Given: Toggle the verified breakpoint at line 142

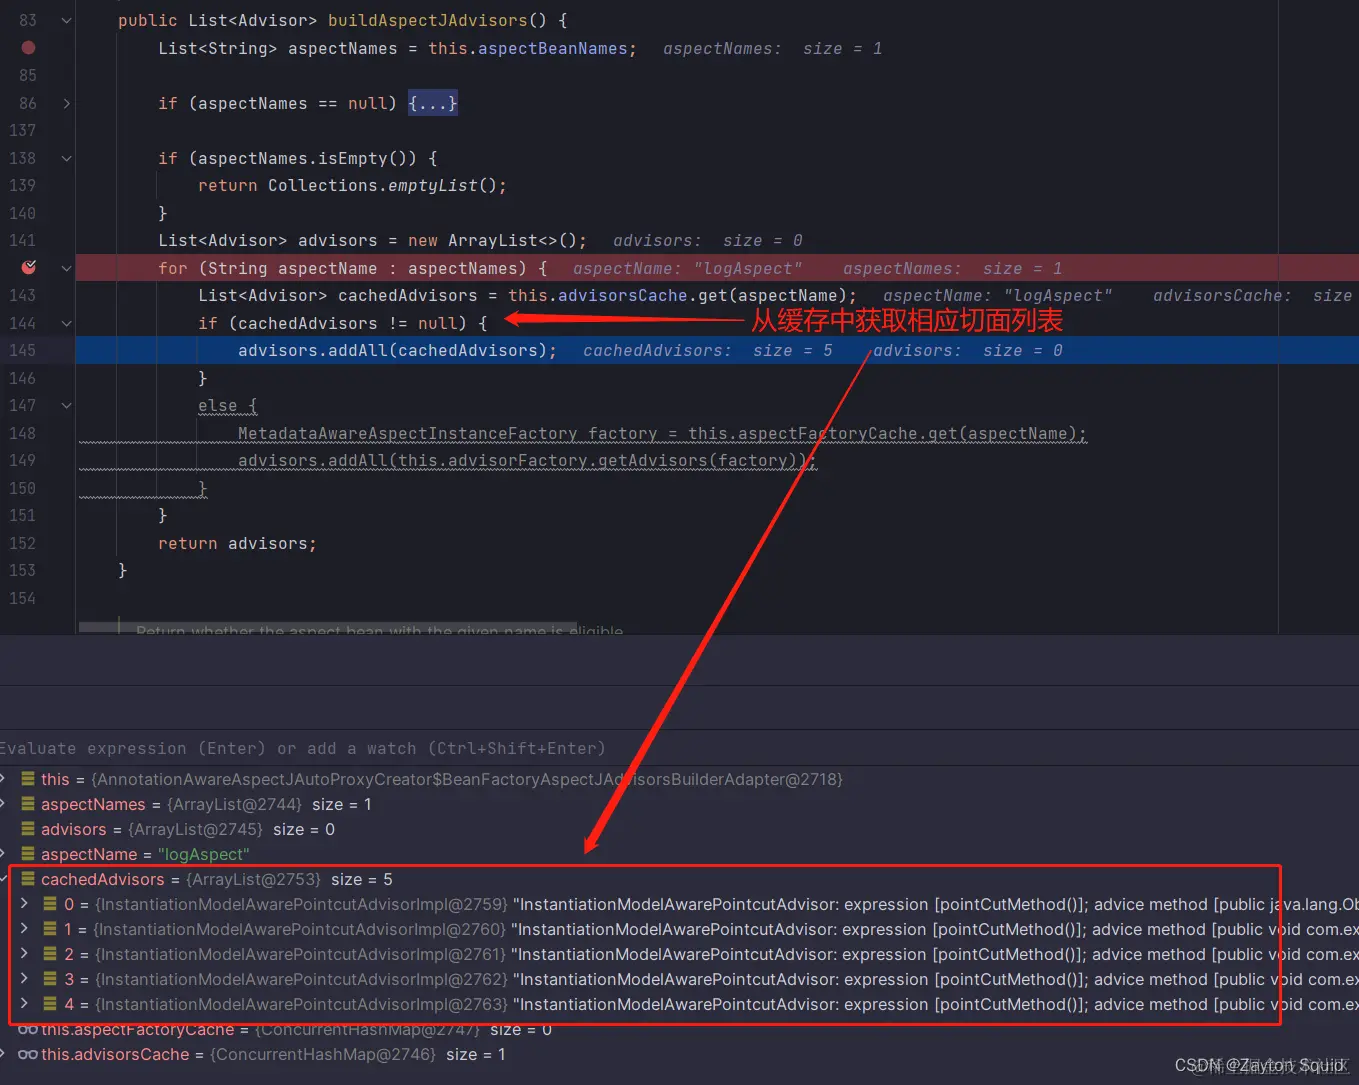Looking at the screenshot, I should tap(29, 267).
